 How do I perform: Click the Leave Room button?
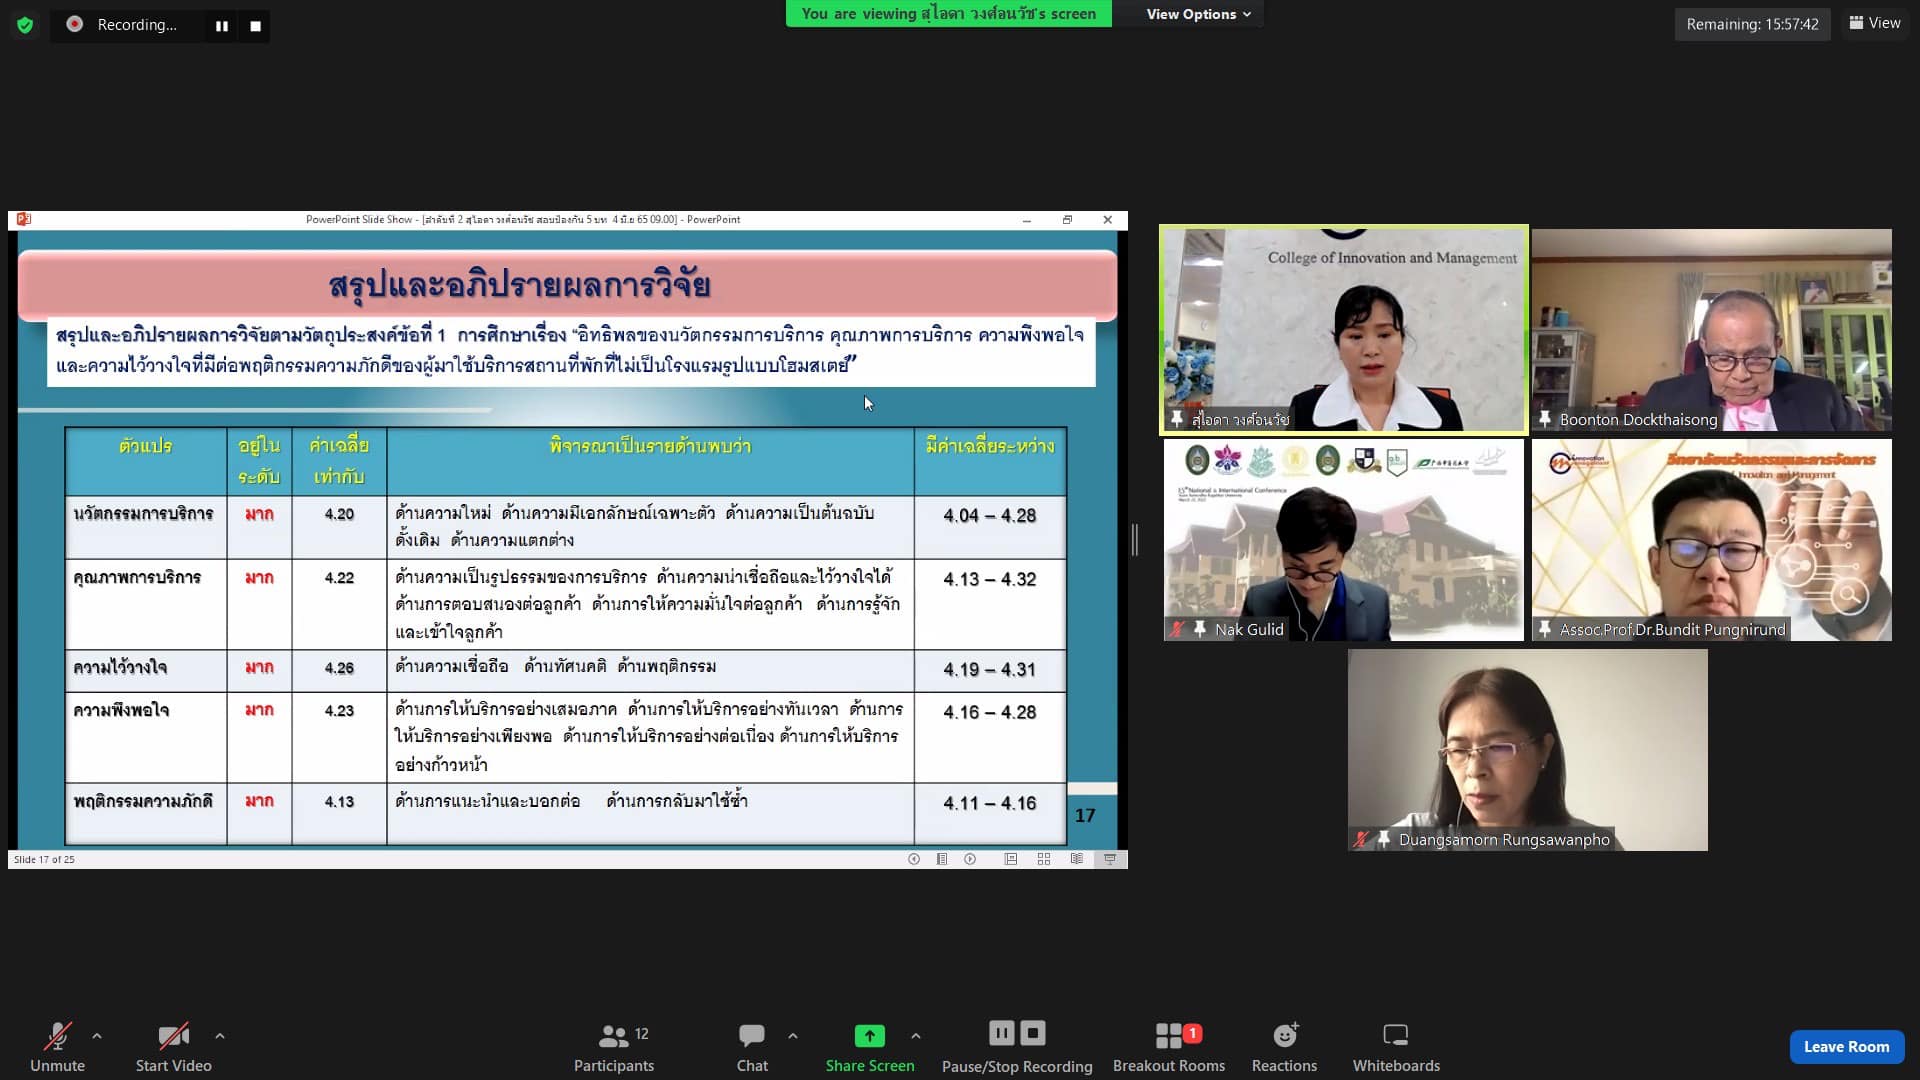(1846, 1046)
